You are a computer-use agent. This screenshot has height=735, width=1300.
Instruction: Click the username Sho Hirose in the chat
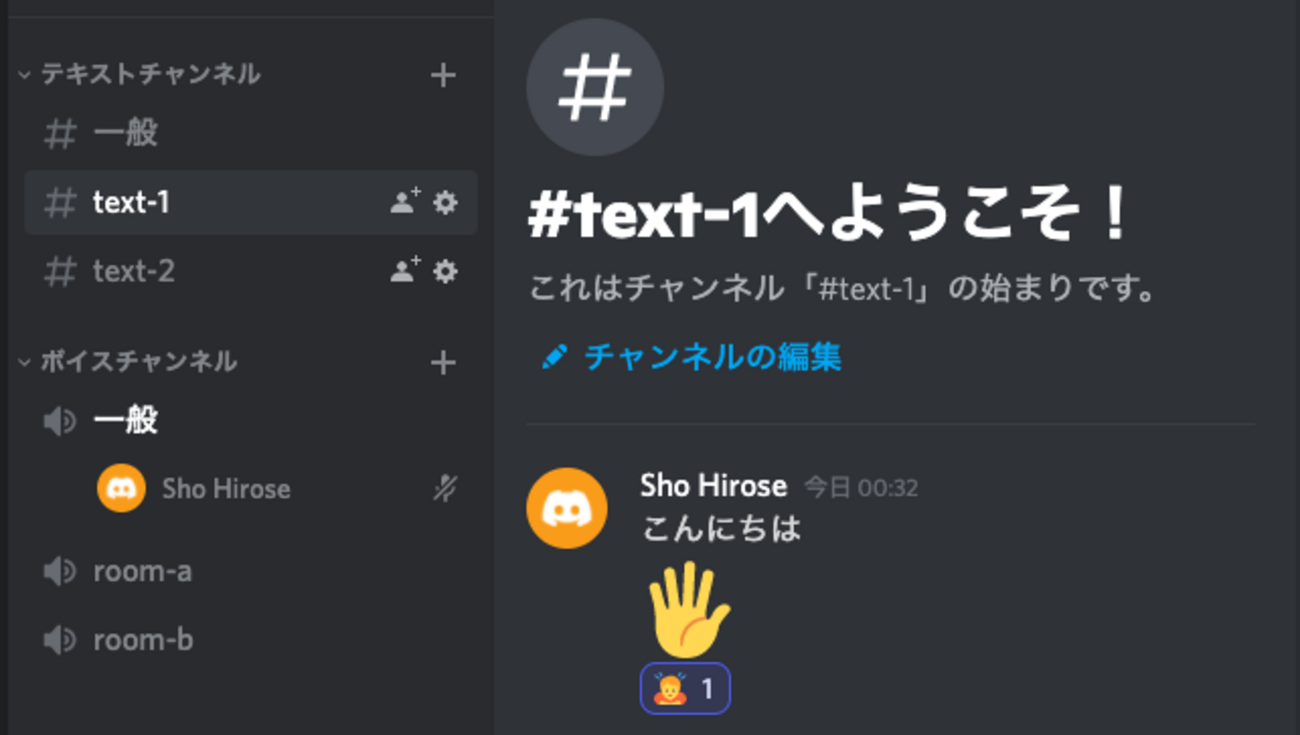click(x=712, y=485)
